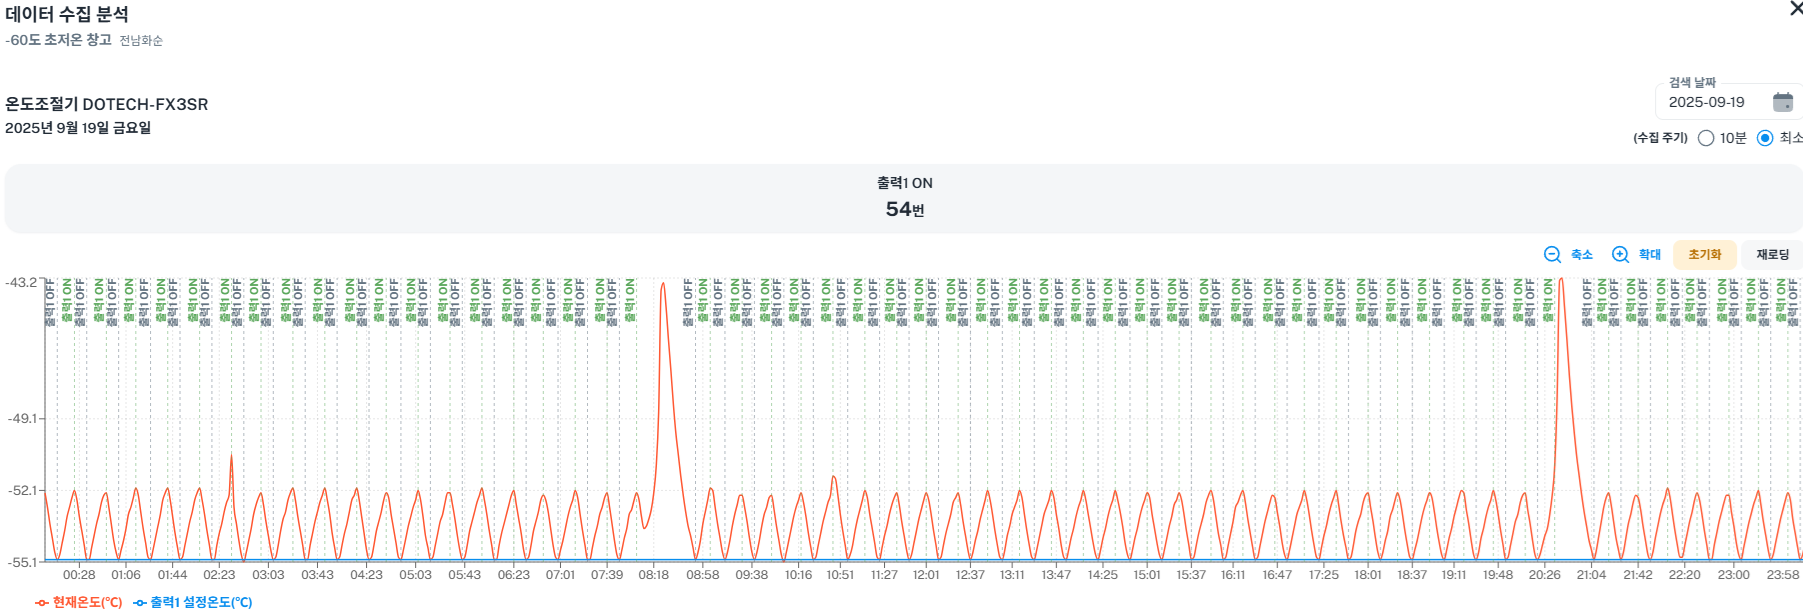1803x616 pixels.
Task: Click the 00:28 x-axis time label
Action: tap(79, 575)
